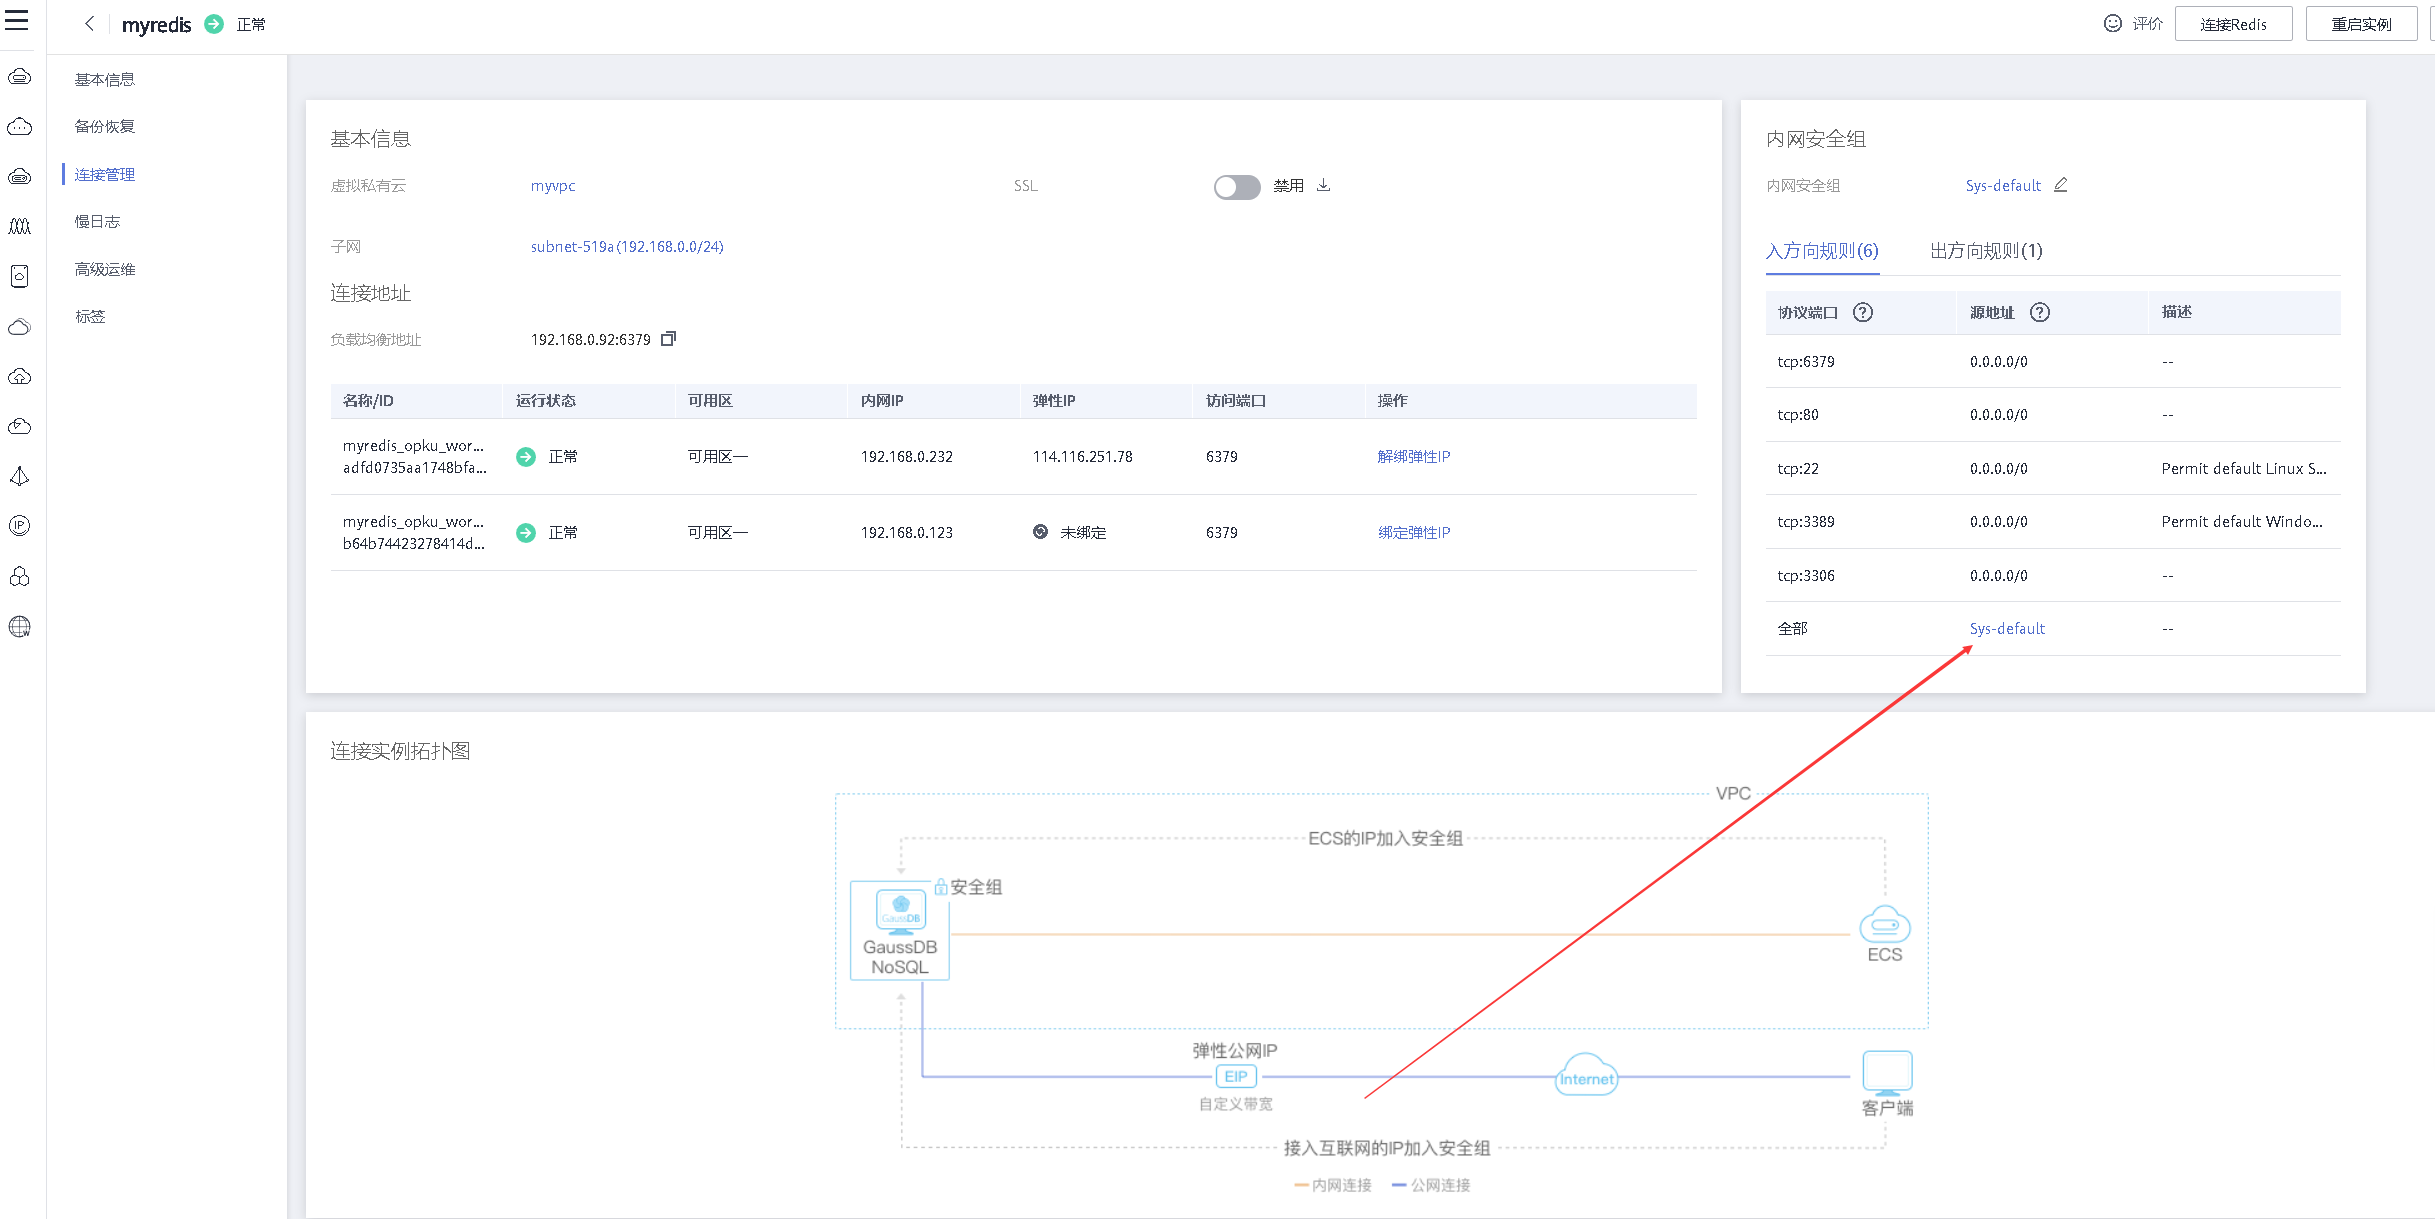Open Backup and Restore menu item

[105, 126]
